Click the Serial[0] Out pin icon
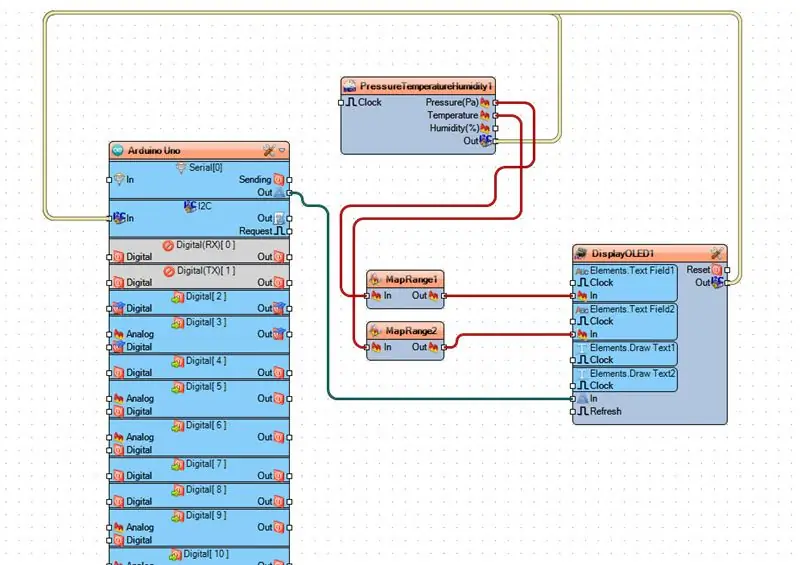This screenshot has width=800, height=565. [279, 192]
